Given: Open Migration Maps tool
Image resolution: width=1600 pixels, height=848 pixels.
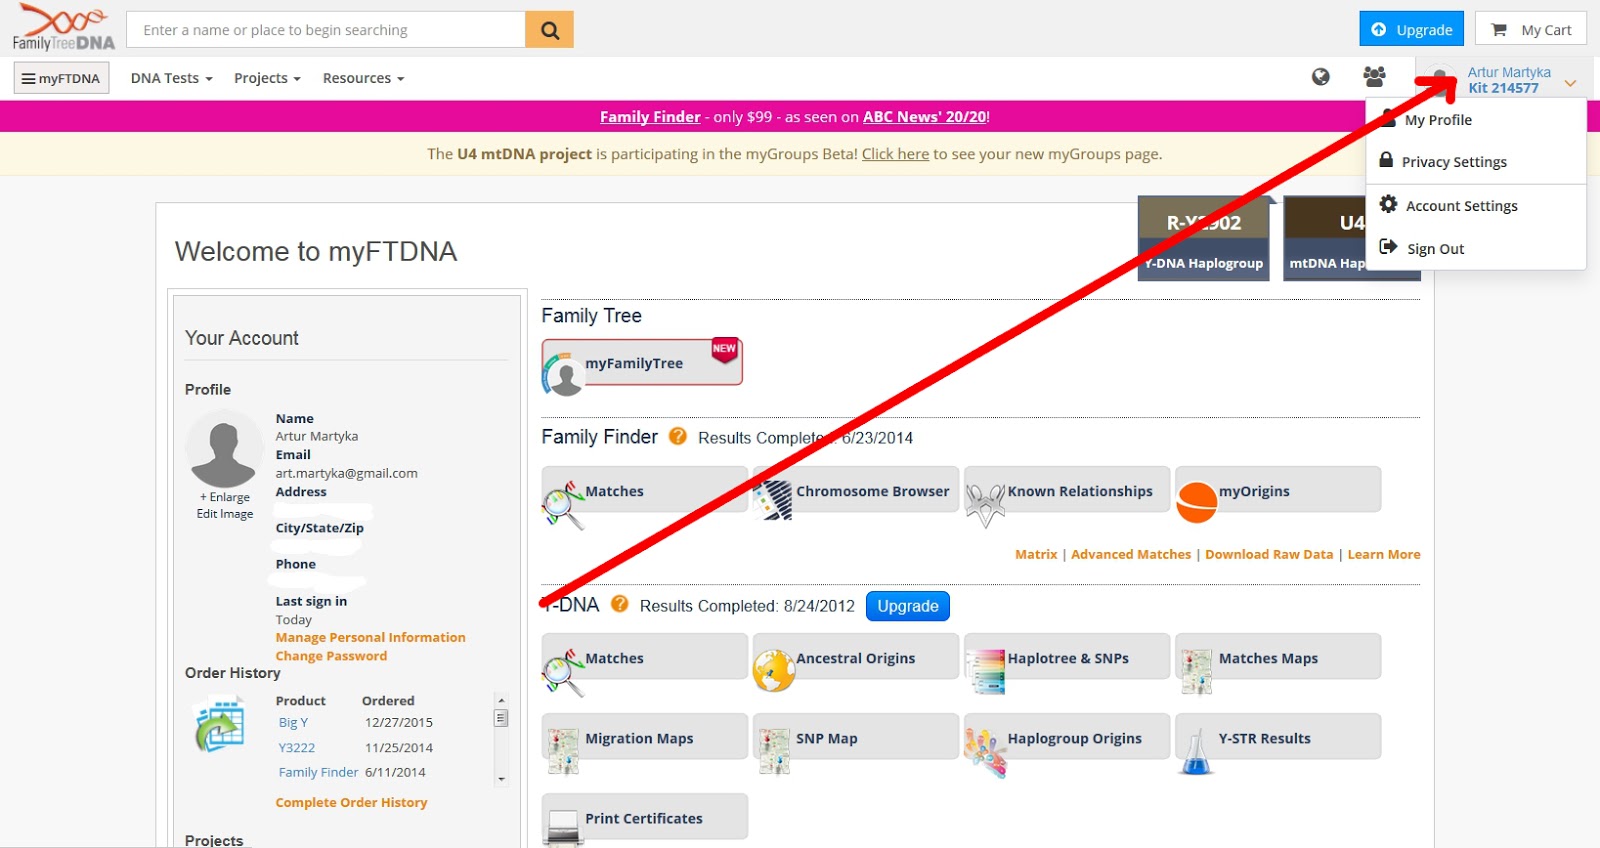Looking at the screenshot, I should click(644, 738).
